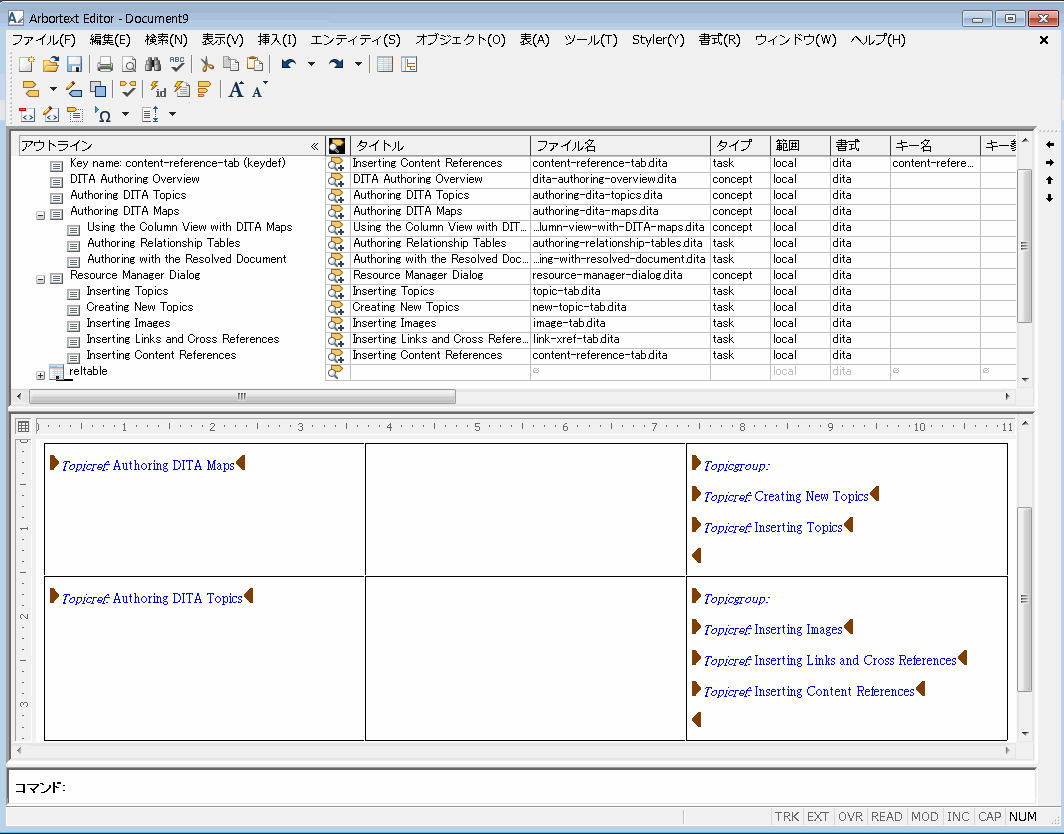This screenshot has width=1064, height=834.
Task: Click the red-marked code tag icon
Action: click(27, 114)
